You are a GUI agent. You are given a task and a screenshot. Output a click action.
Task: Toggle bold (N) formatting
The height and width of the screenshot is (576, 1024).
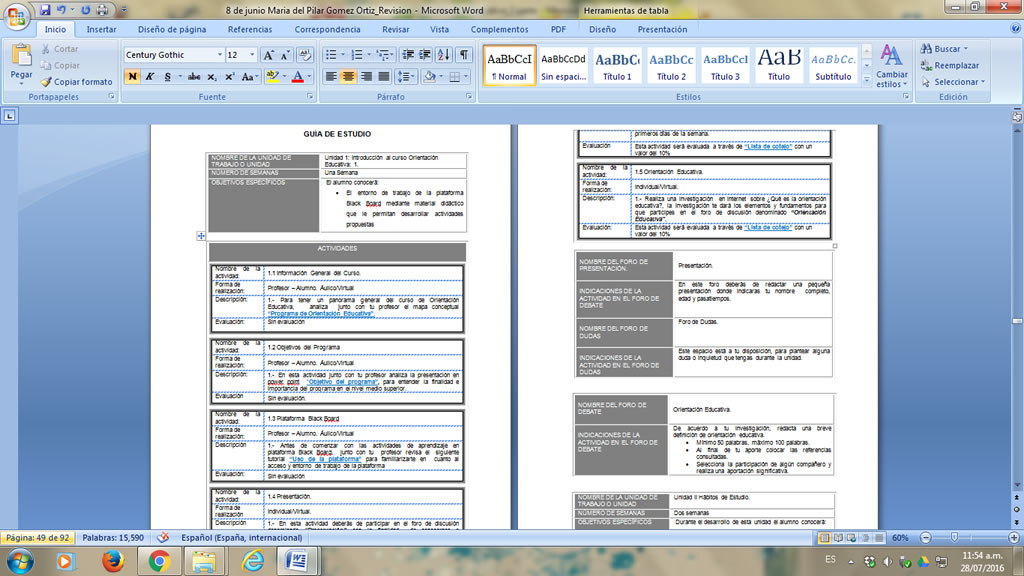click(x=132, y=77)
